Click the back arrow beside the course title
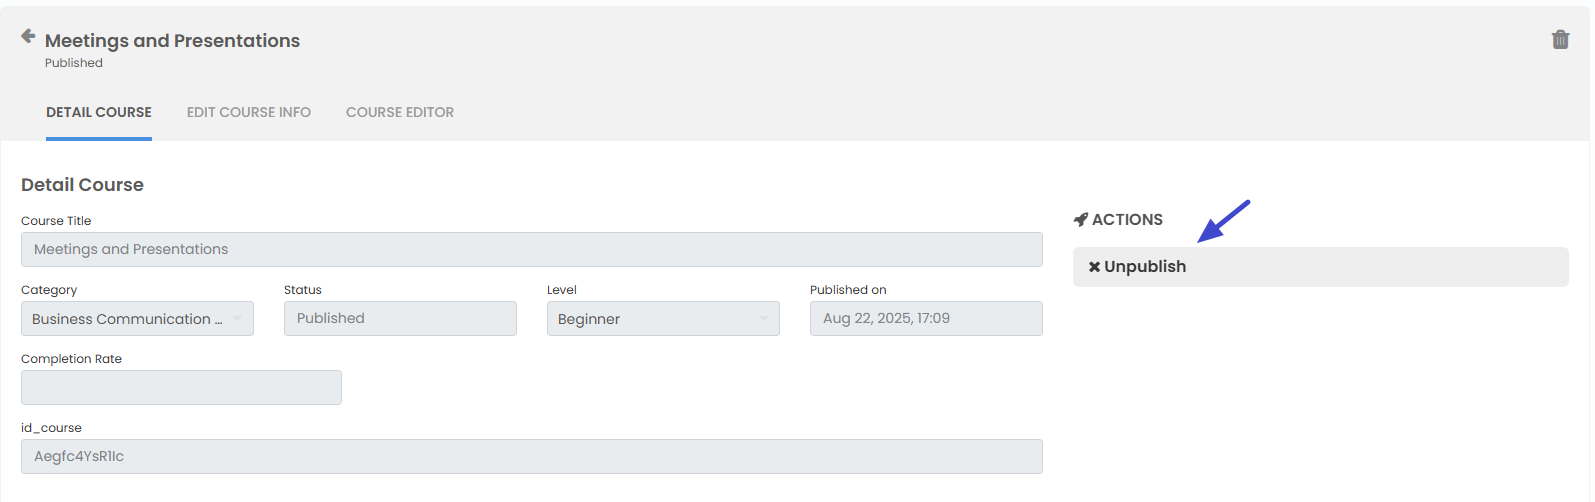Image resolution: width=1595 pixels, height=502 pixels. click(x=28, y=36)
